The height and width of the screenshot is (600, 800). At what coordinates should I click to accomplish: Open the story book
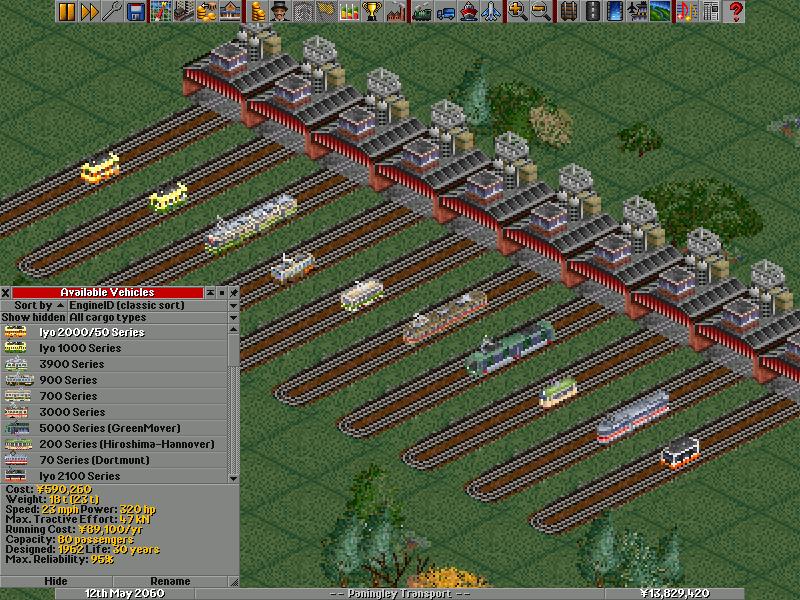coord(303,11)
